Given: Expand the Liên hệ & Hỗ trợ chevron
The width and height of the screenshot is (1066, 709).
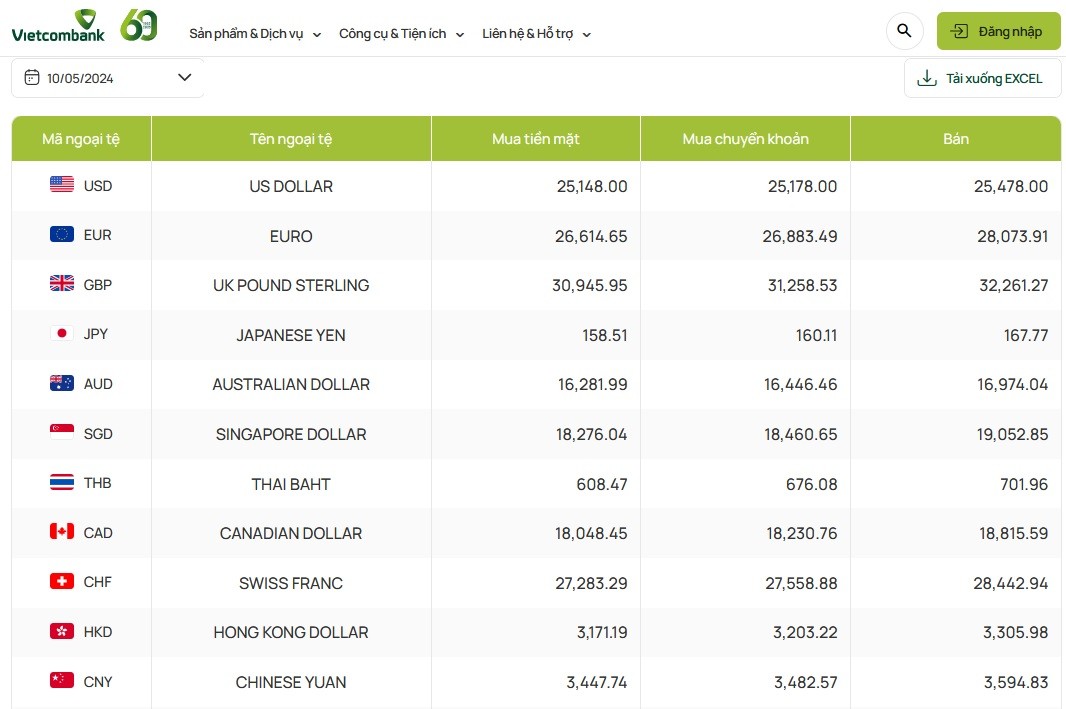Looking at the screenshot, I should [586, 35].
